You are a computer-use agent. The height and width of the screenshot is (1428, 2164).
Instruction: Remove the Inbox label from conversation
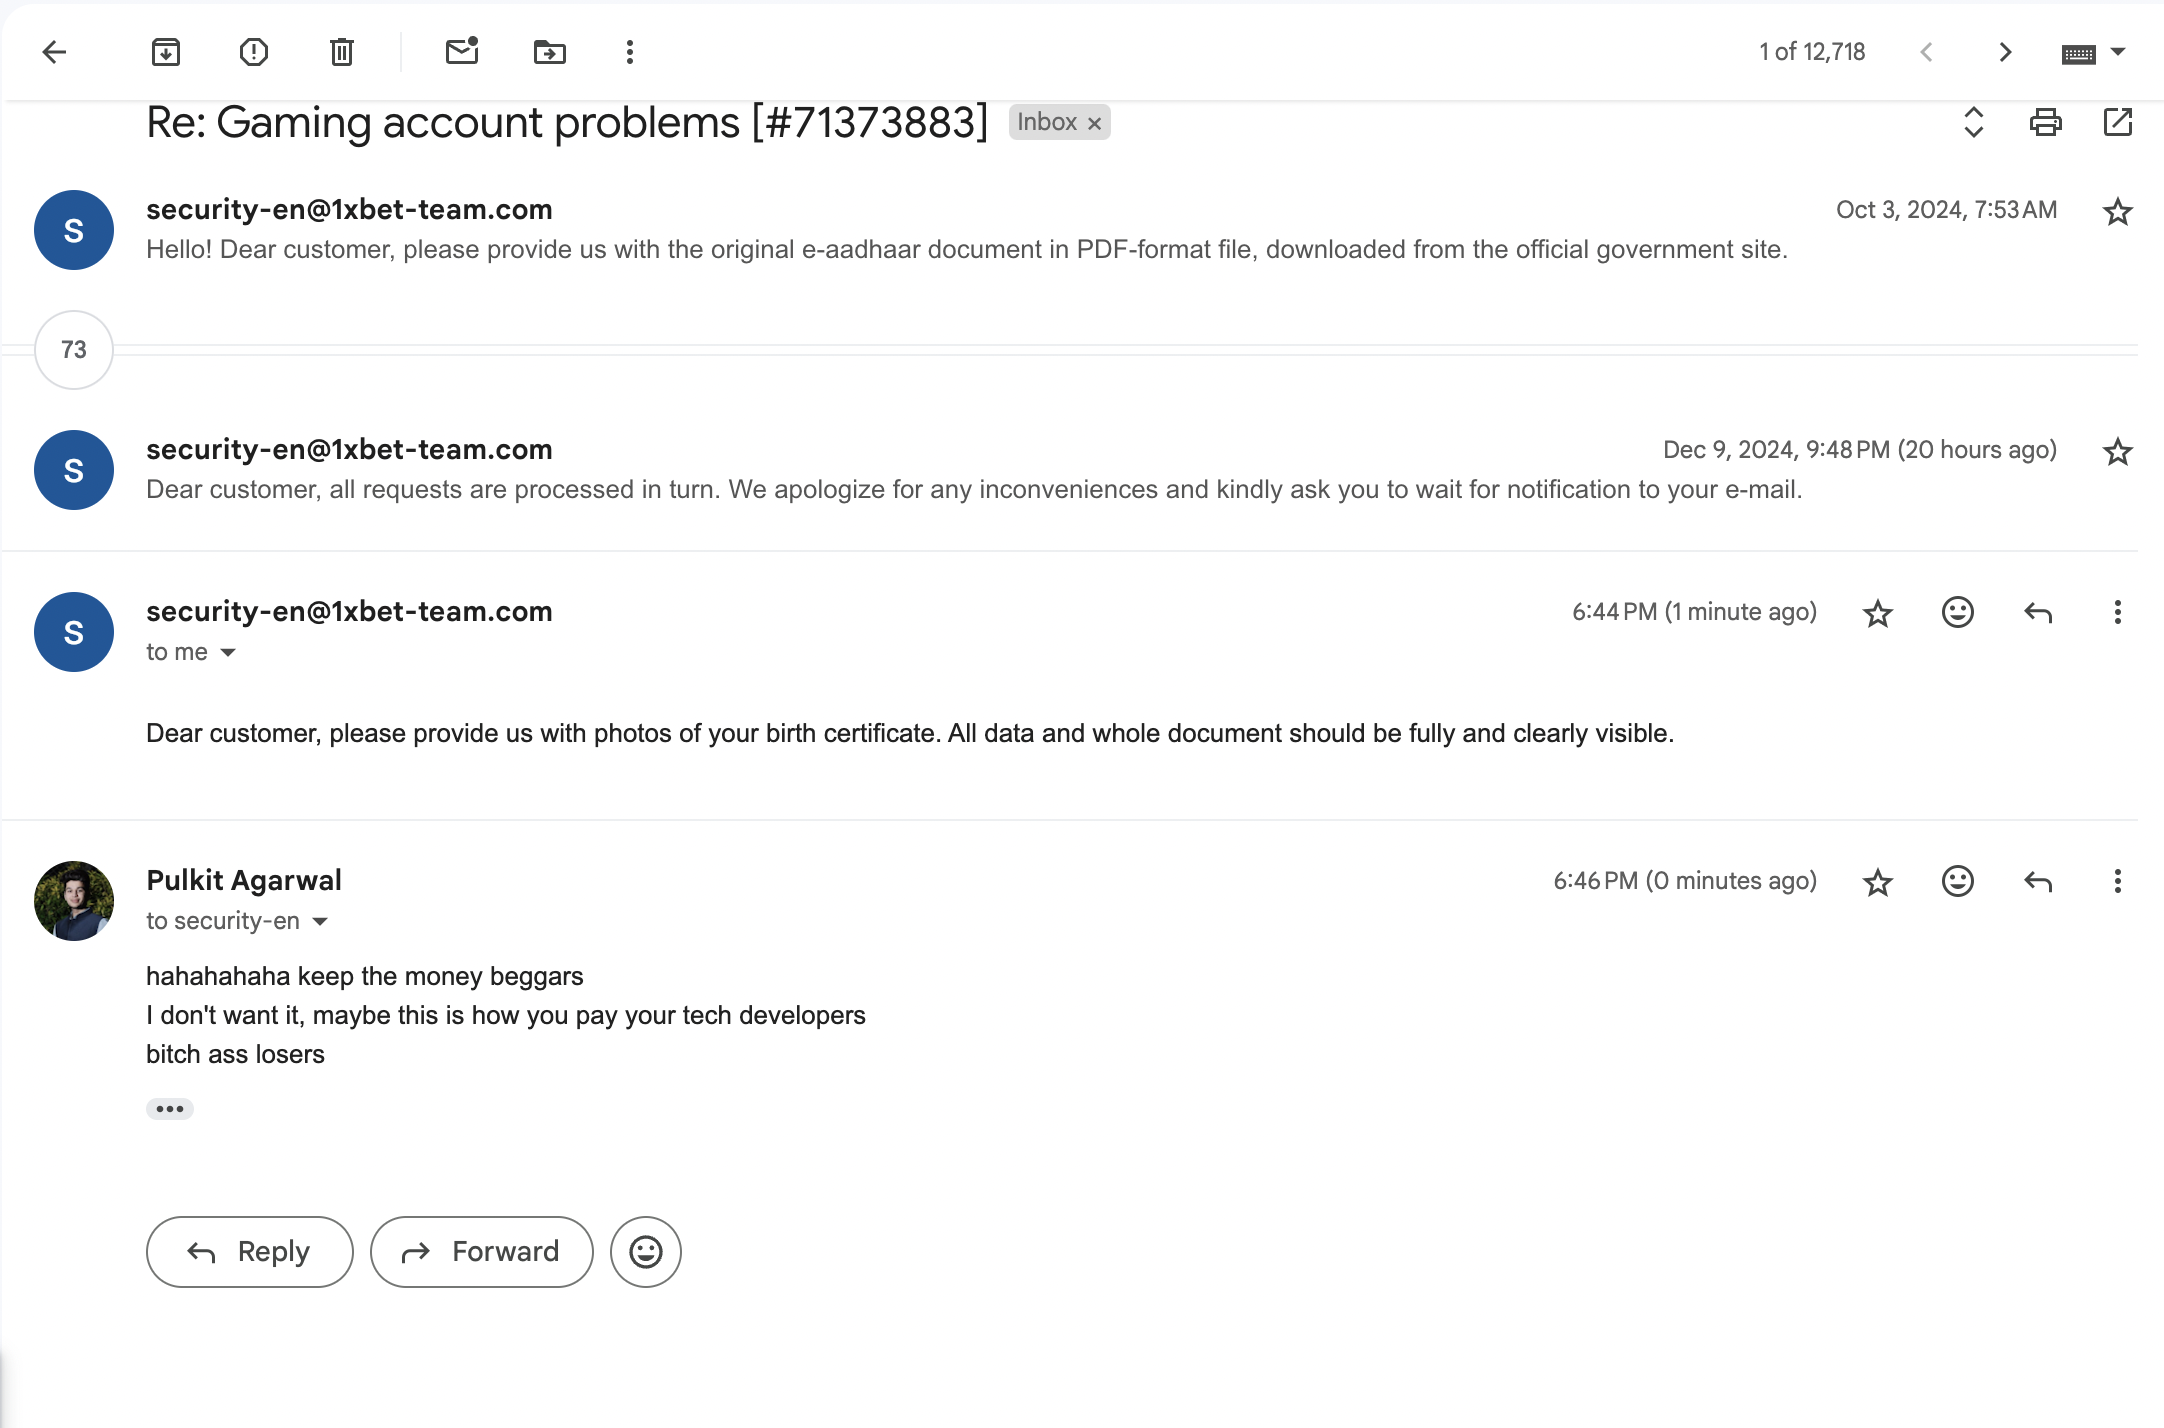1095,123
